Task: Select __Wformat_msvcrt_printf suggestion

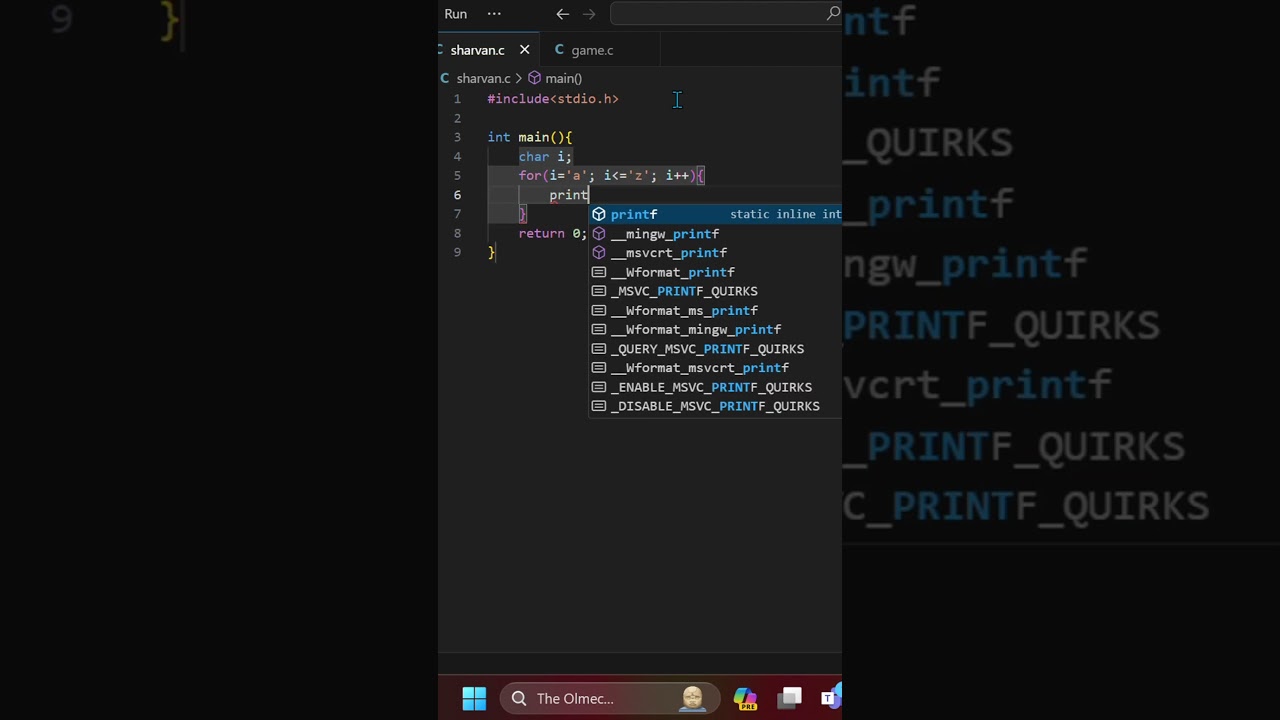Action: [715, 368]
